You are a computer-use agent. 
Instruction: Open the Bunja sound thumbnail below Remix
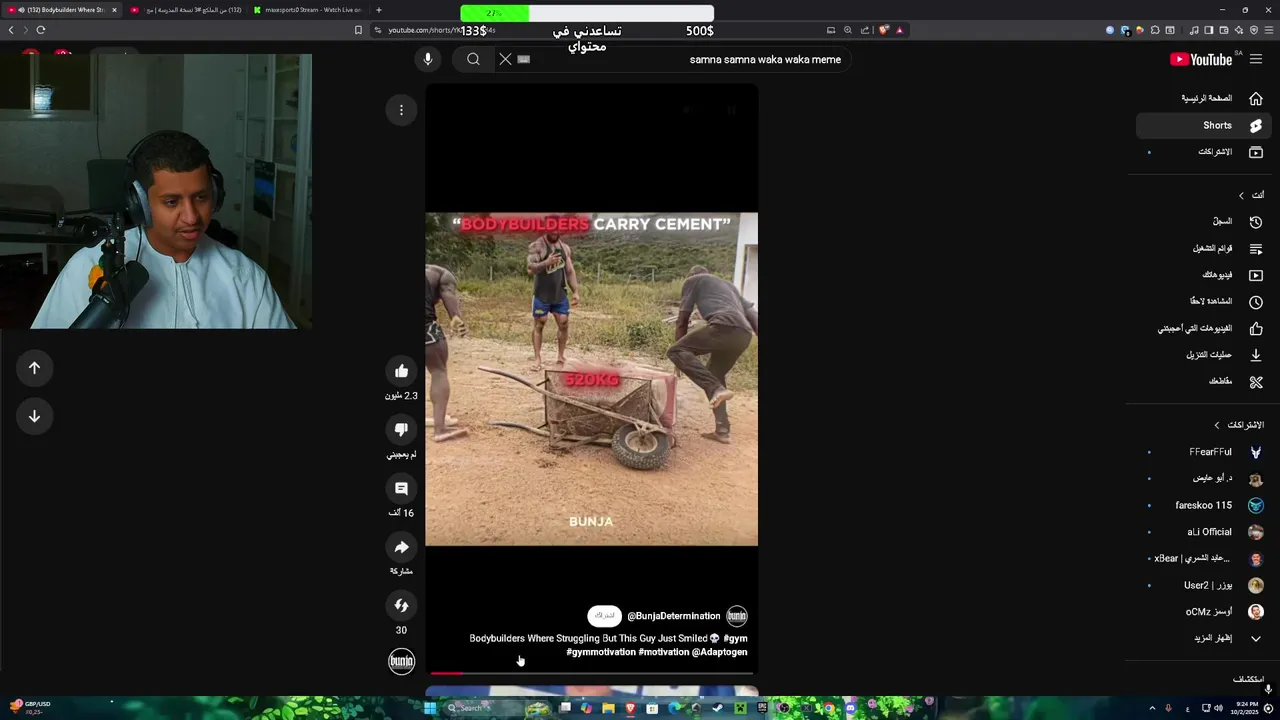401,661
